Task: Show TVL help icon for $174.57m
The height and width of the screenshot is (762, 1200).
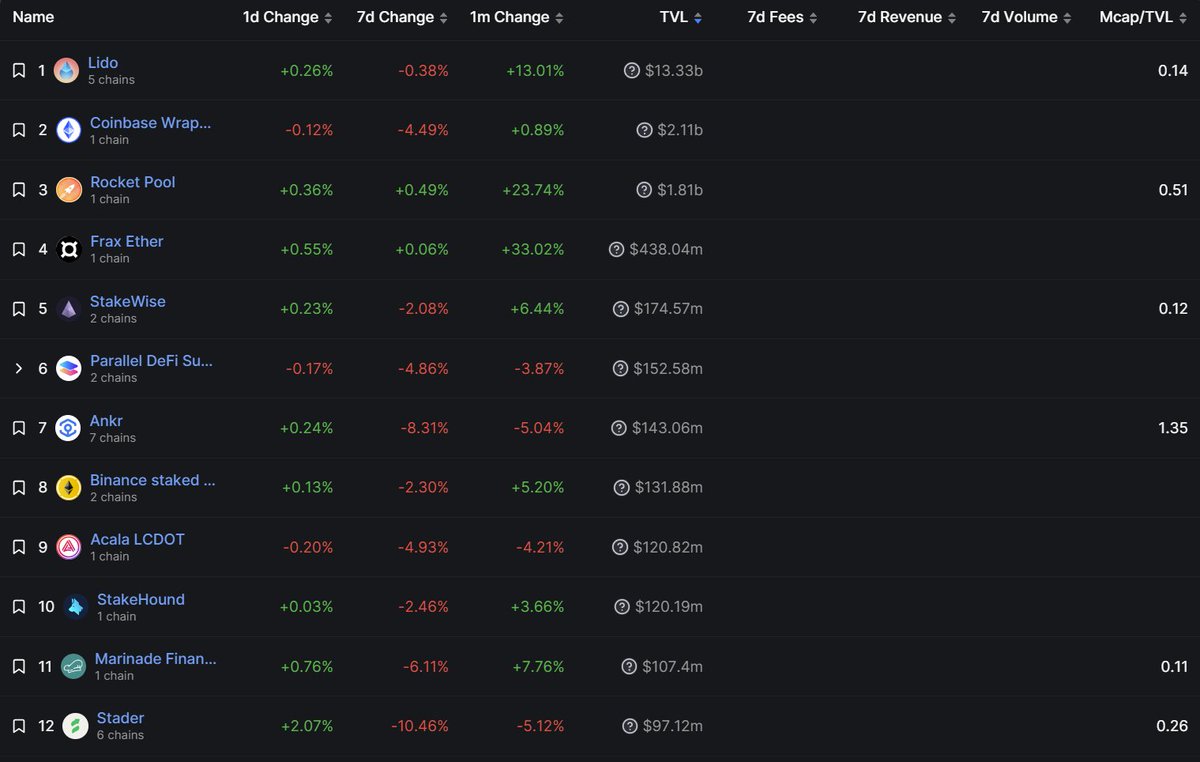Action: [x=621, y=309]
